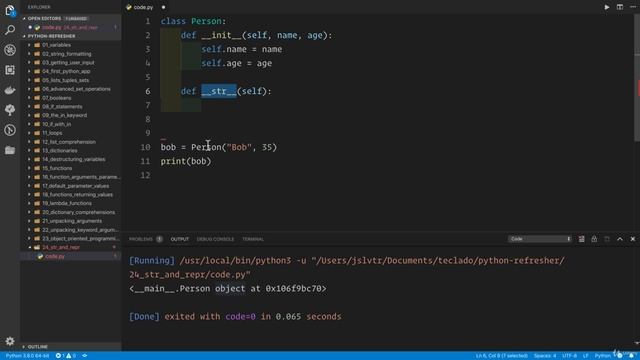Change encoding via UTF-8
The image size is (640, 360).
coord(569,356)
